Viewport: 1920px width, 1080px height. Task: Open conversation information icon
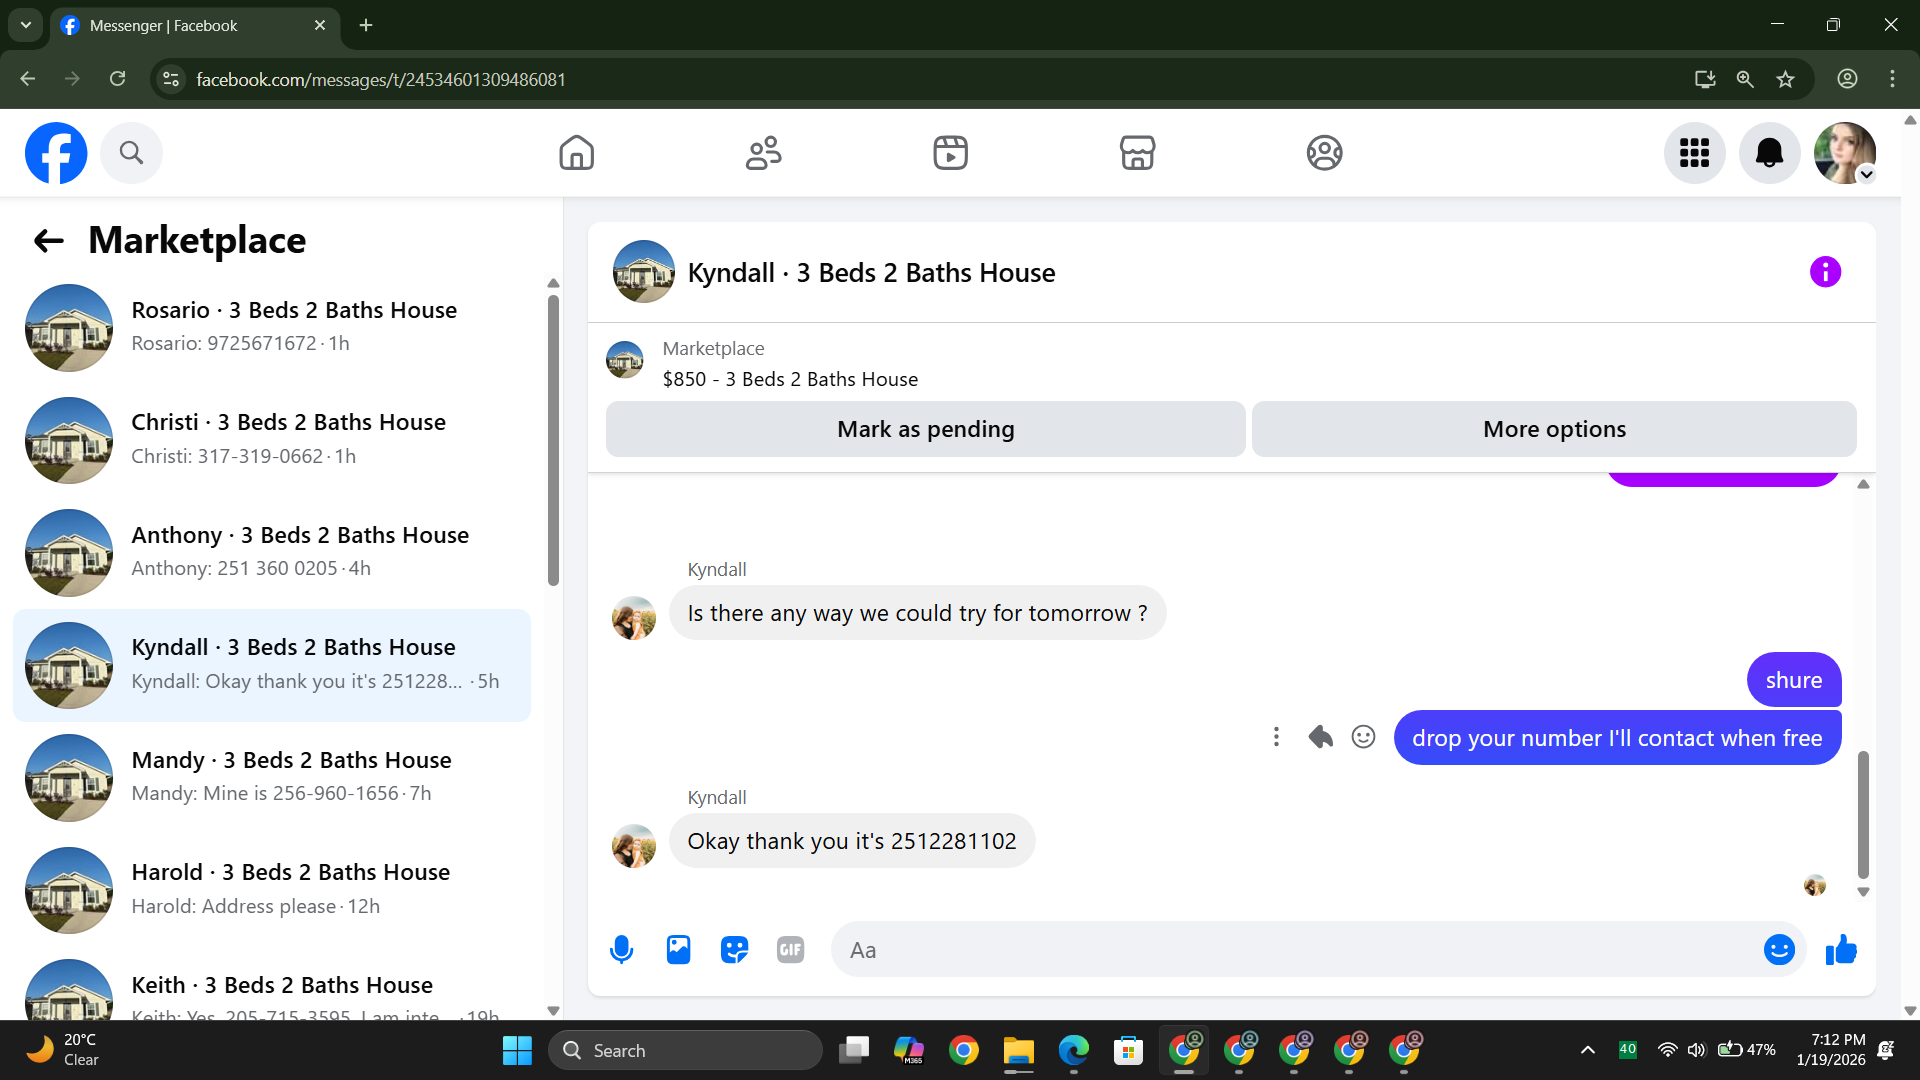[x=1825, y=272]
